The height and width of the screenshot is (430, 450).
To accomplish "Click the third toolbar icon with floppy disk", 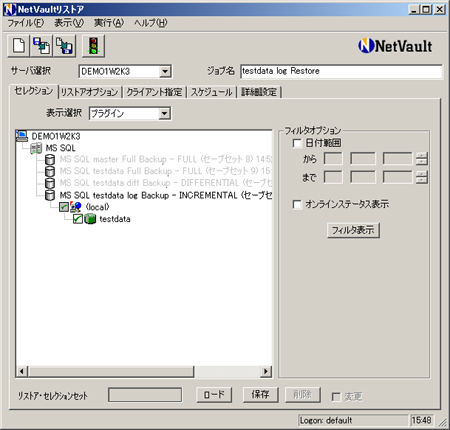I will pyautogui.click(x=65, y=46).
